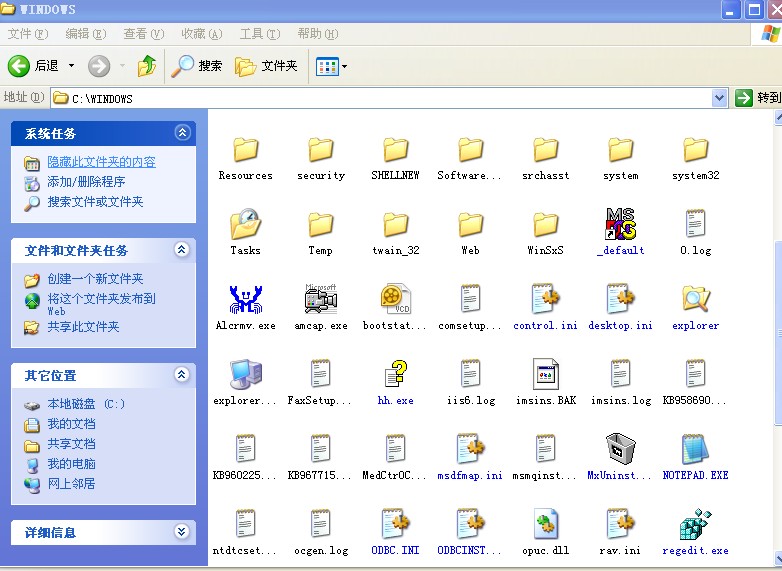Screen dimensions: 782x571
Task: Open the Search (搜索) toolbar button
Action: click(197, 66)
